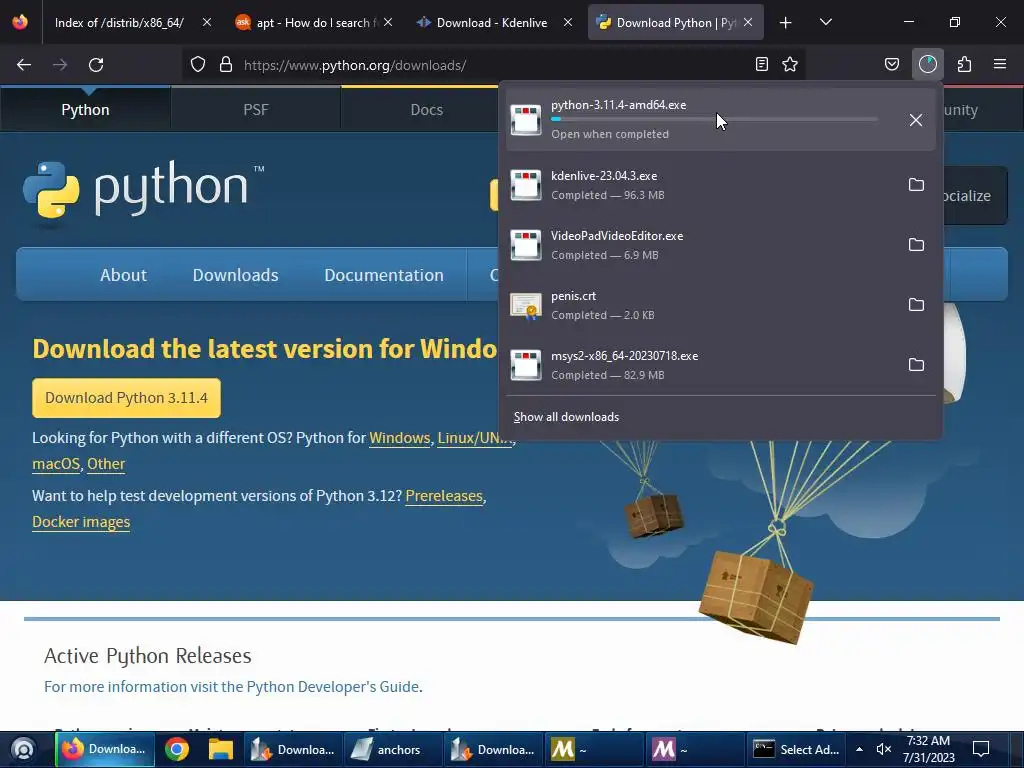1024x768 pixels.
Task: Expand the list all tabs chevron
Action: tap(825, 23)
